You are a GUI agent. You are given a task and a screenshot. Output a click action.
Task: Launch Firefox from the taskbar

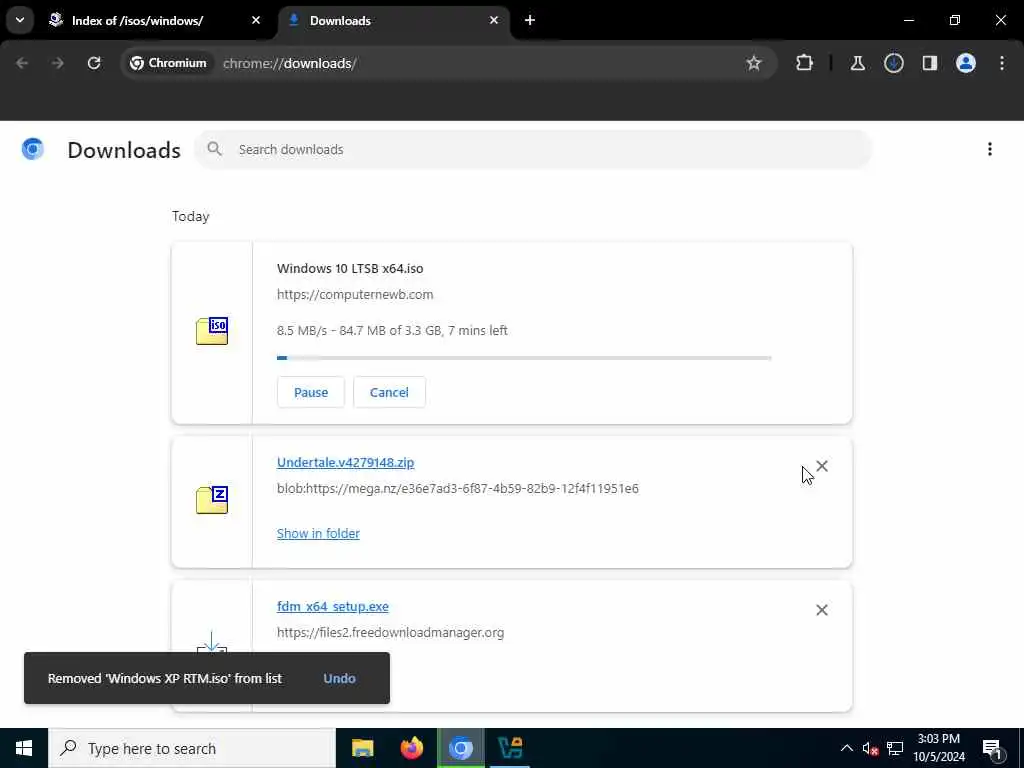pyautogui.click(x=411, y=748)
